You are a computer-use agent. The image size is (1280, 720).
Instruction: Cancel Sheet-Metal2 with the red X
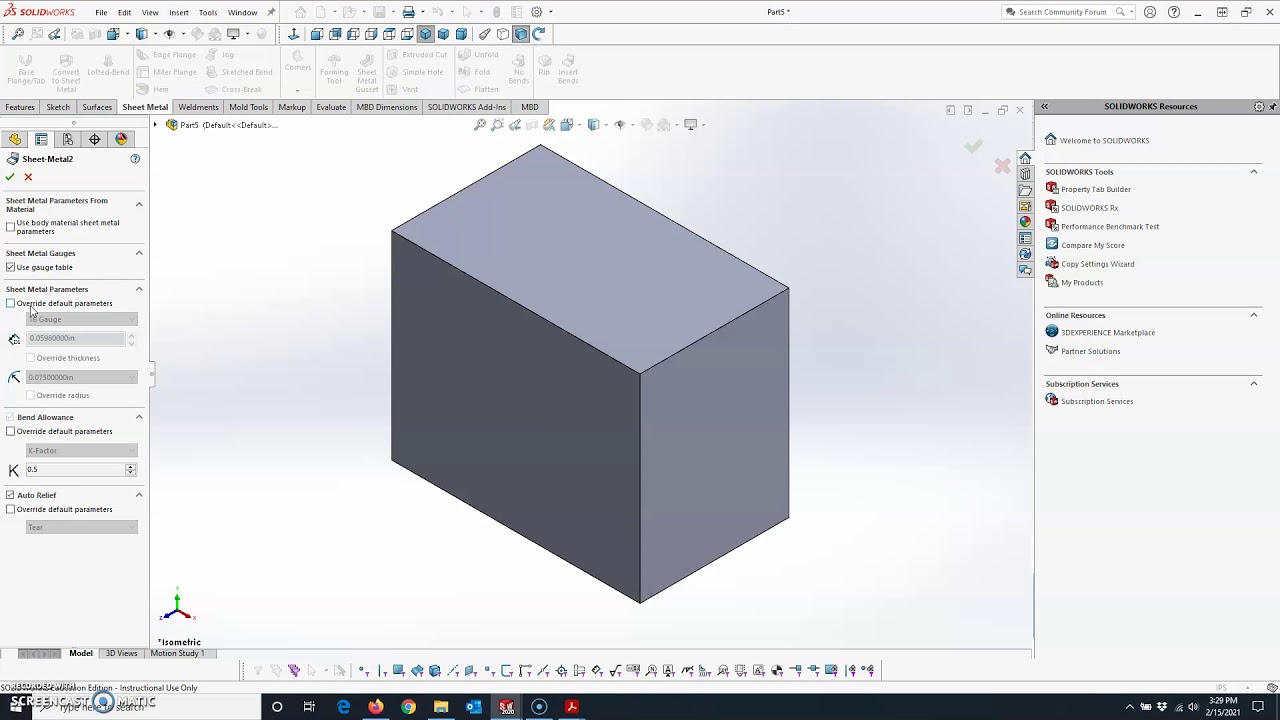point(28,177)
